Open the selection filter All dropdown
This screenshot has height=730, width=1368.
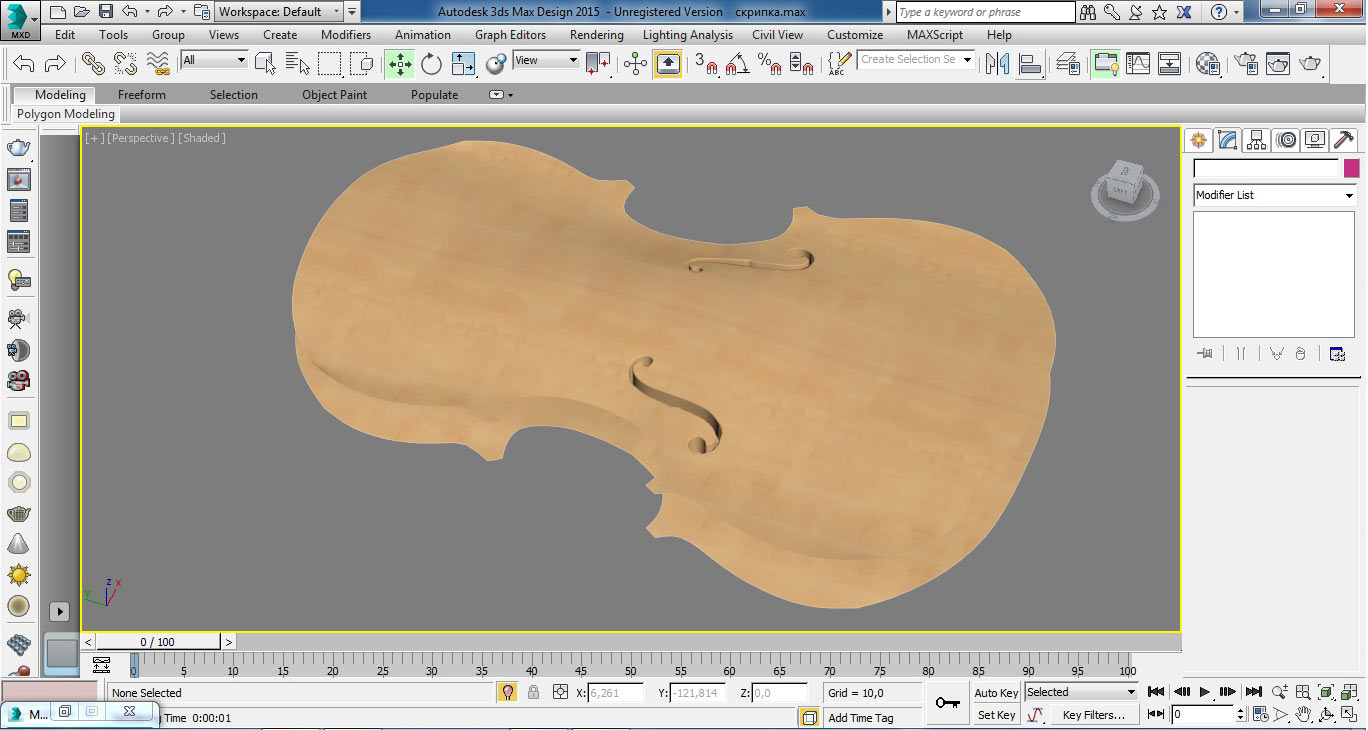[x=214, y=61]
